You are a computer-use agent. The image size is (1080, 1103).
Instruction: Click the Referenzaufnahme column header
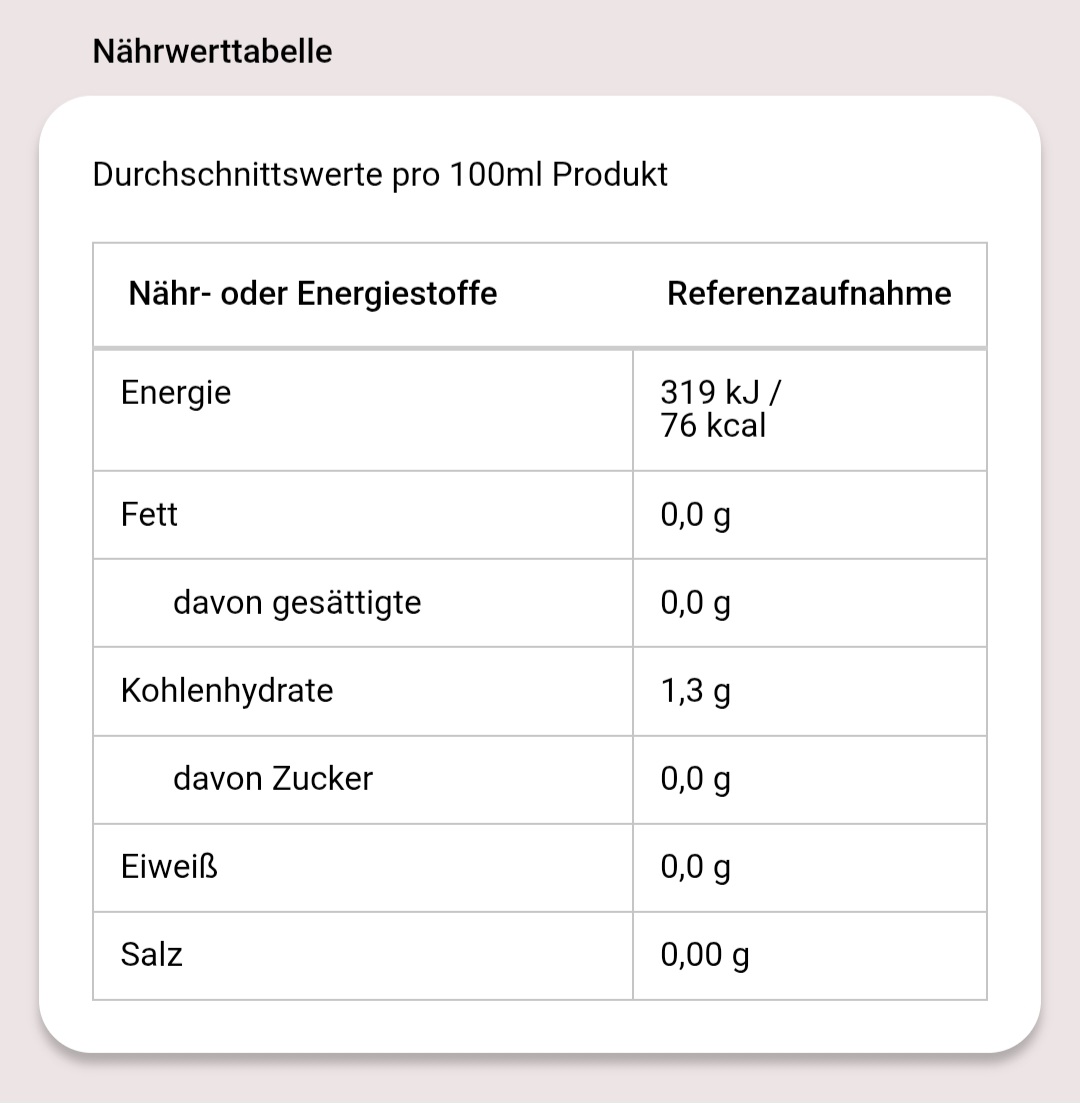tap(809, 294)
